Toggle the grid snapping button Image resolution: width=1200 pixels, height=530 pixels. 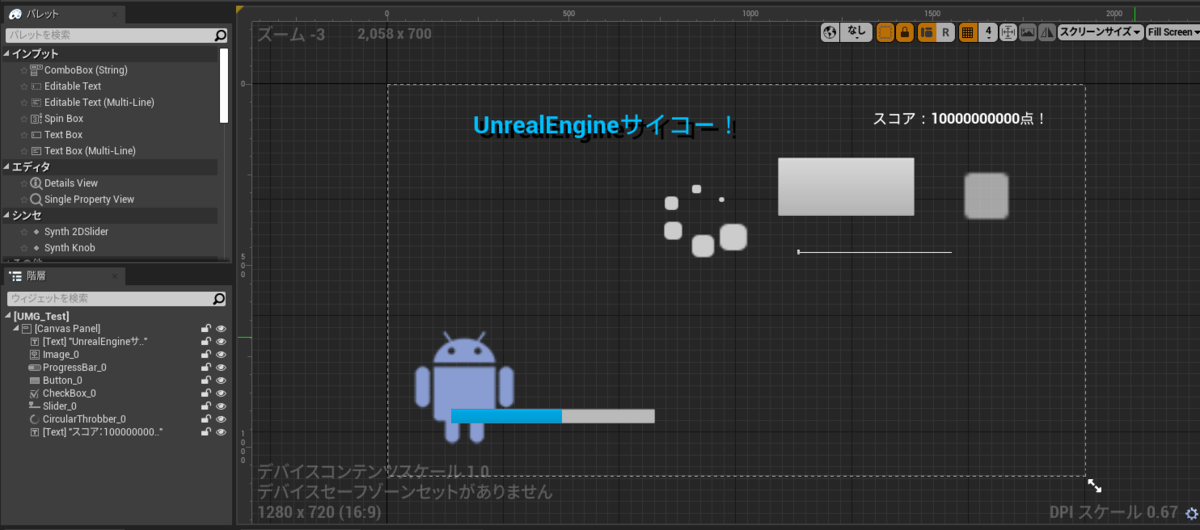point(967,32)
